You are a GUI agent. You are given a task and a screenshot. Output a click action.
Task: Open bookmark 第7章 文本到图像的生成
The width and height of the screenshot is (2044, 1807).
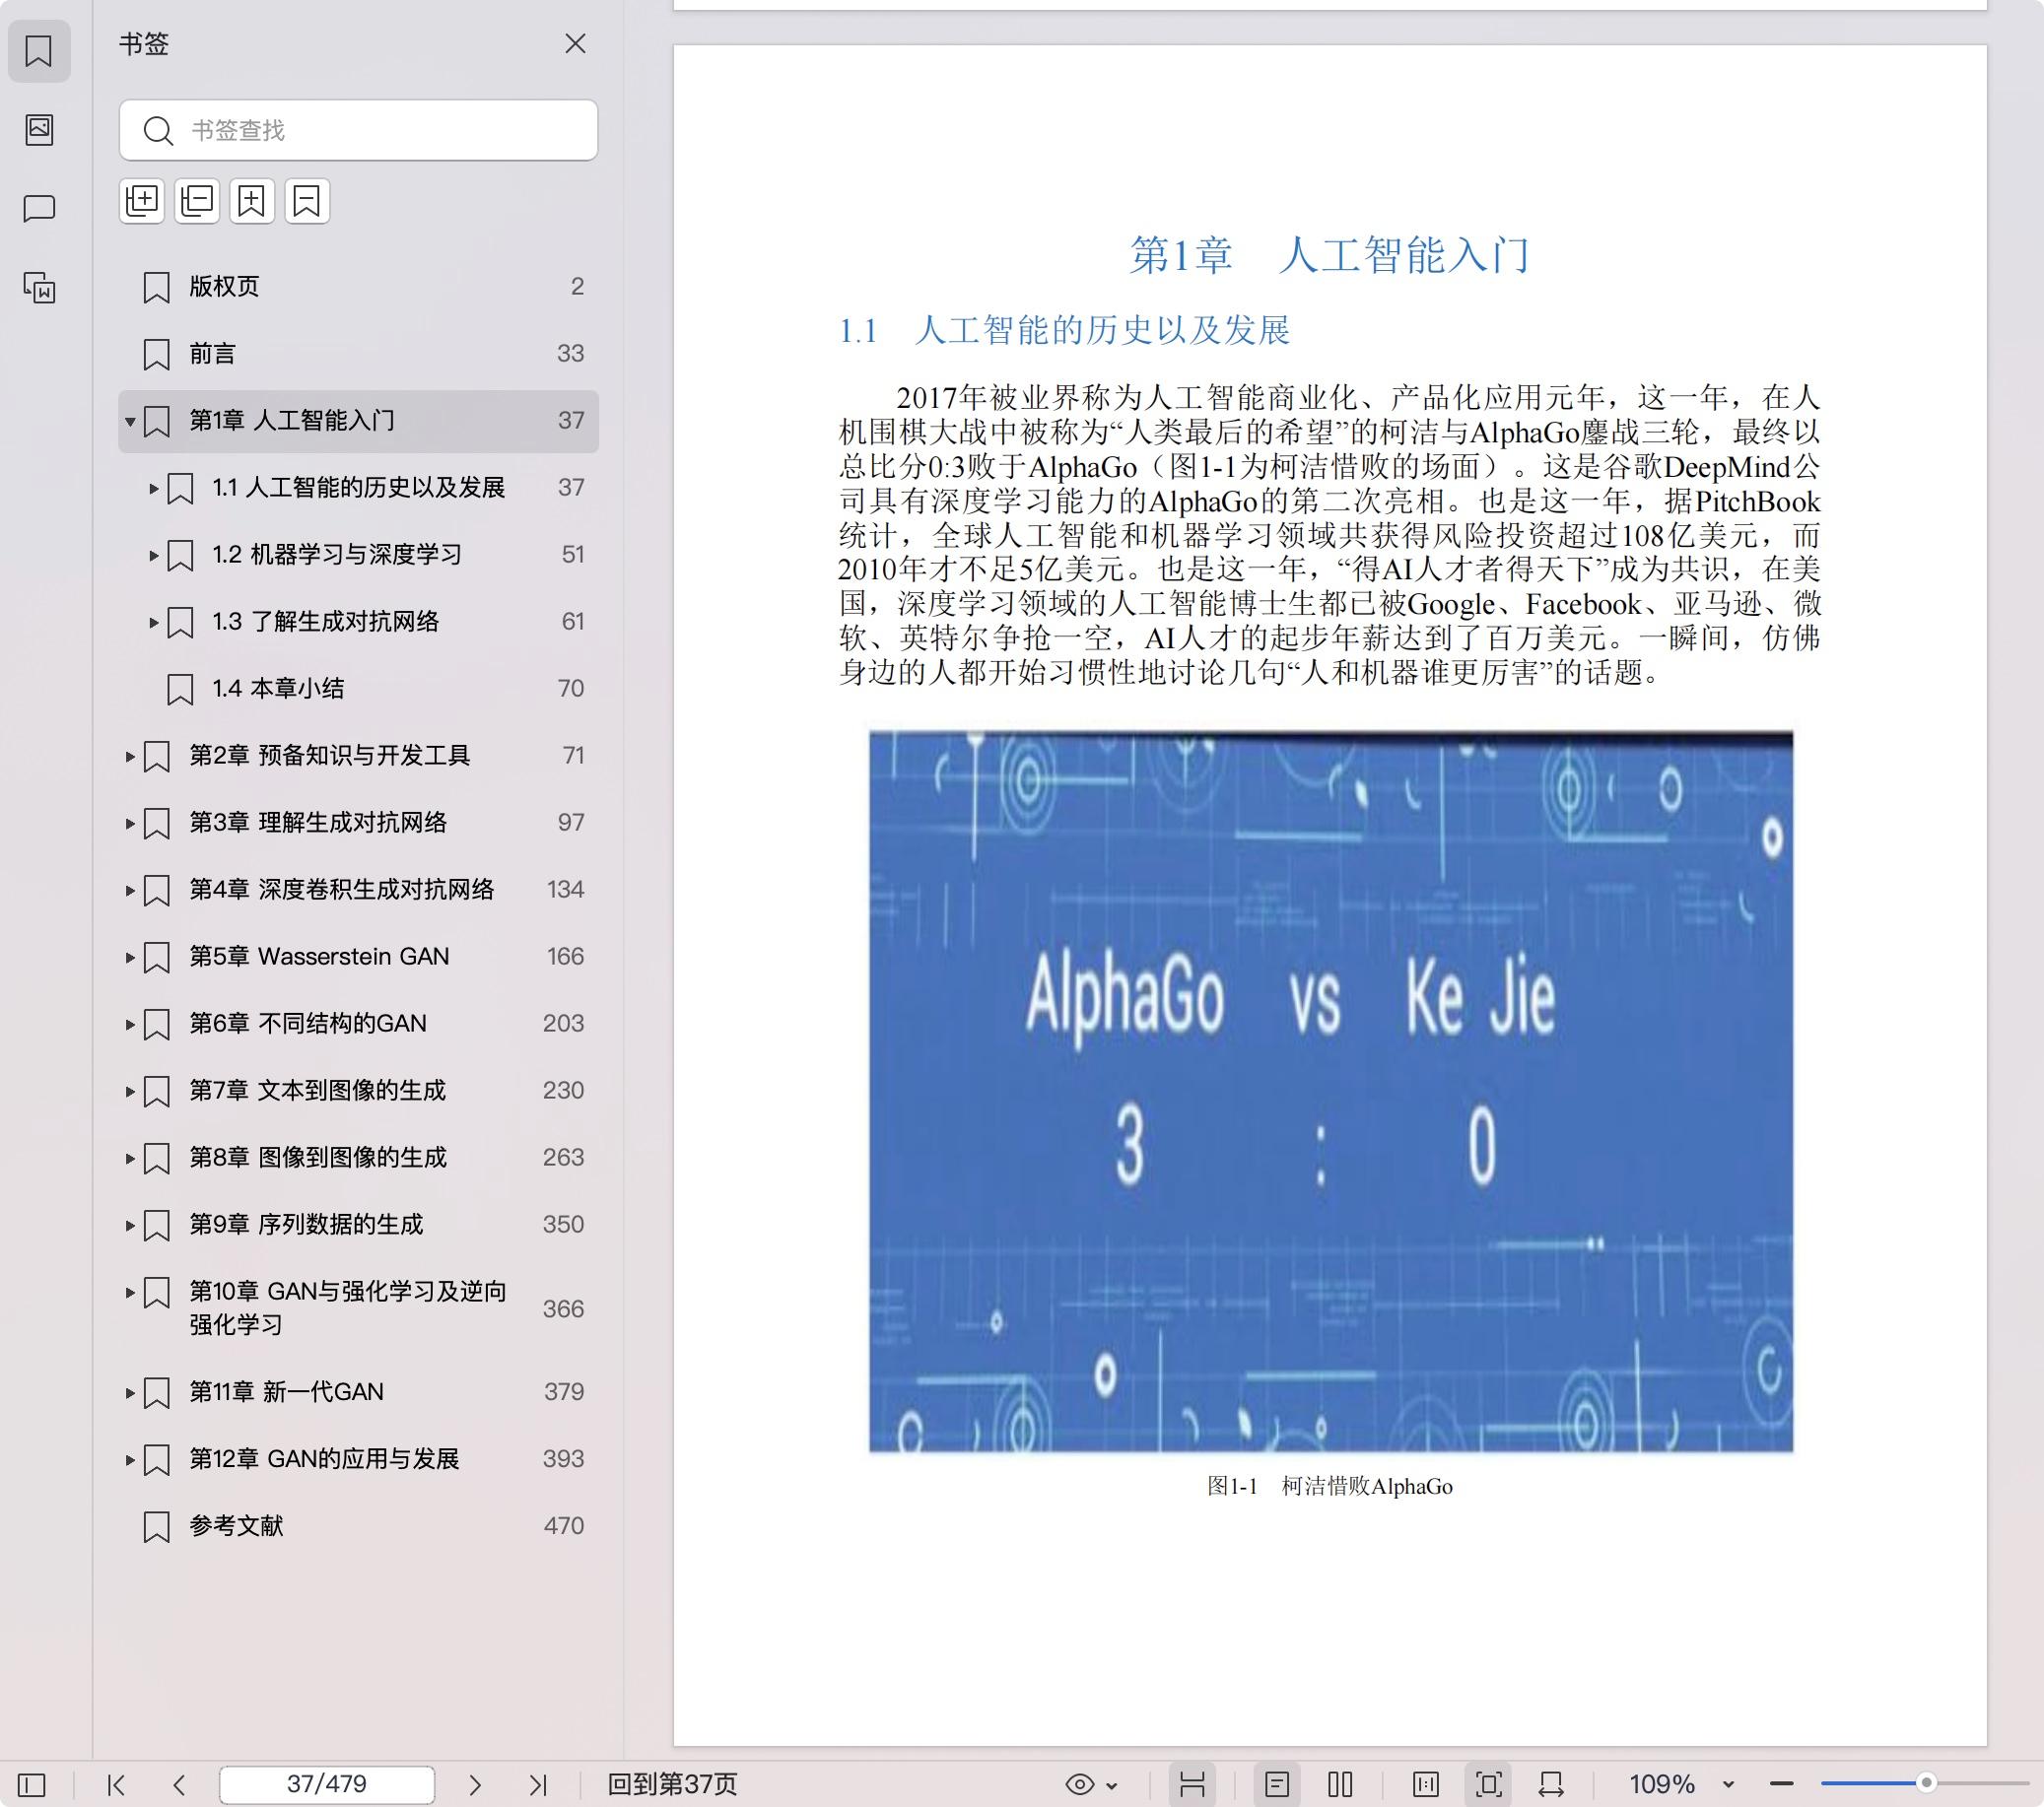358,1091
